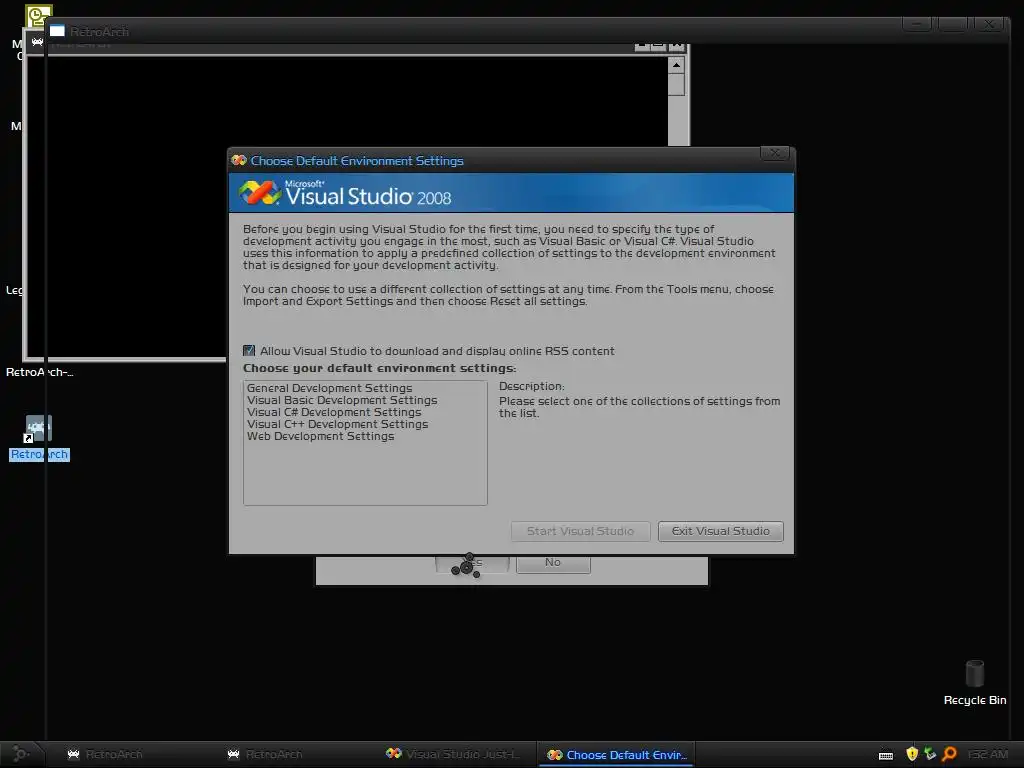The image size is (1024, 768).
Task: Open the start menu orb on the taskbar
Action: click(x=20, y=754)
